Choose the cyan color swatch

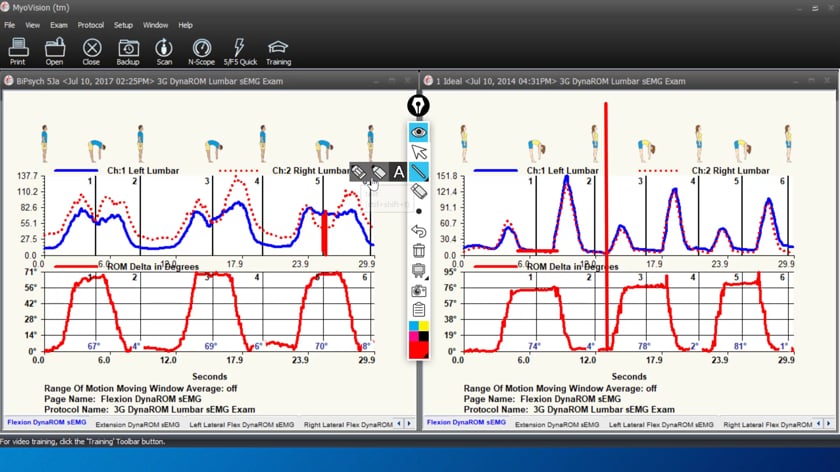(414, 326)
